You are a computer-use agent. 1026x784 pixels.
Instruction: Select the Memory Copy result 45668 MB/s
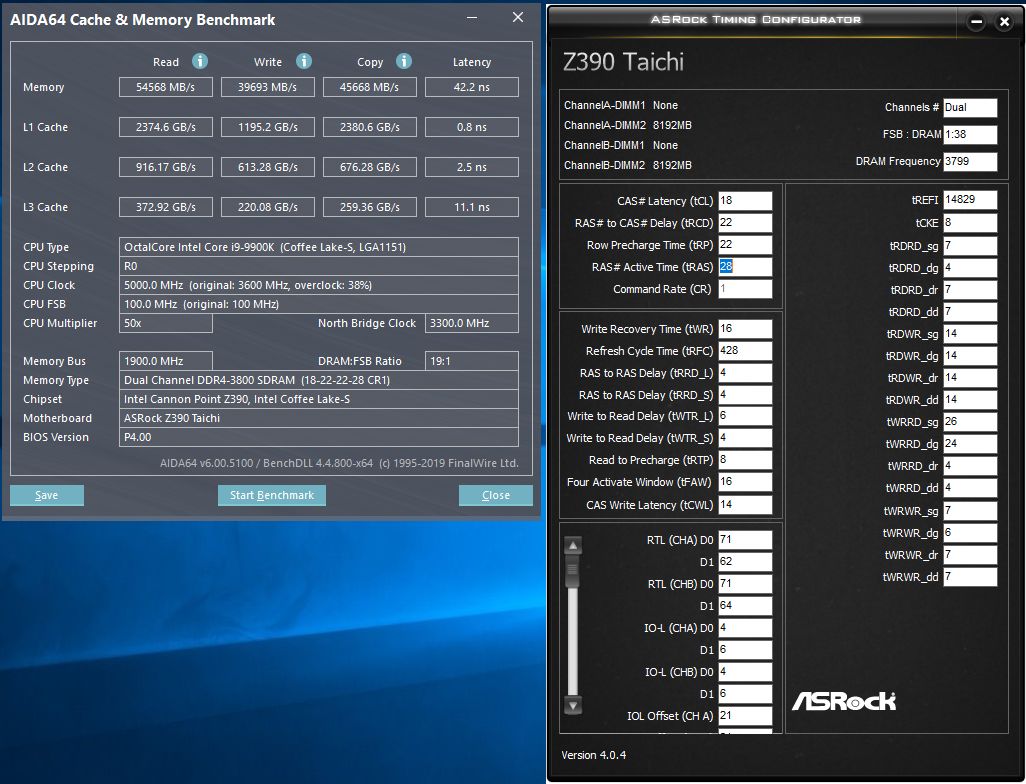tap(370, 87)
